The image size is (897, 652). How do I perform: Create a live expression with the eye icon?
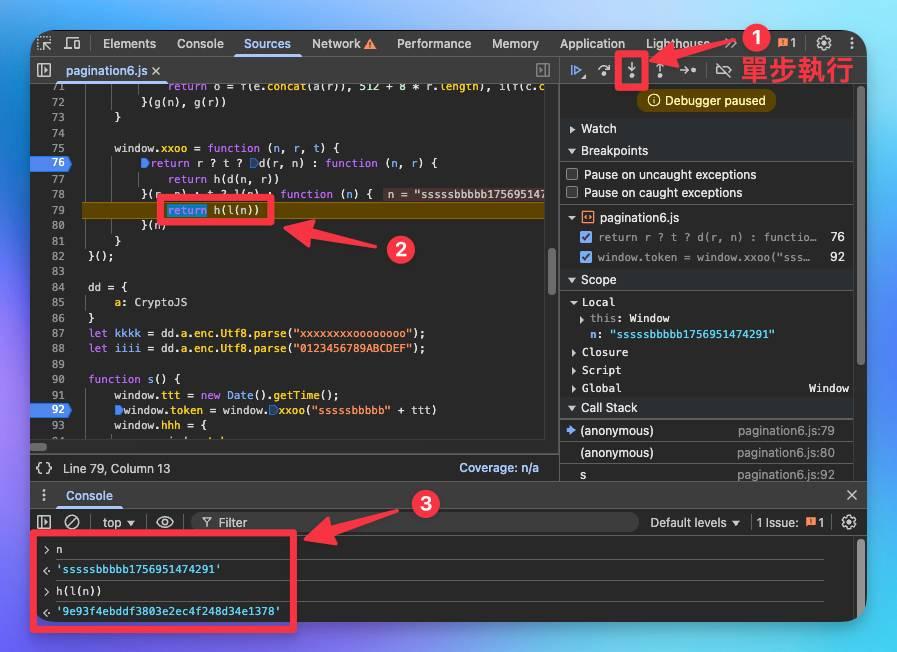[165, 522]
